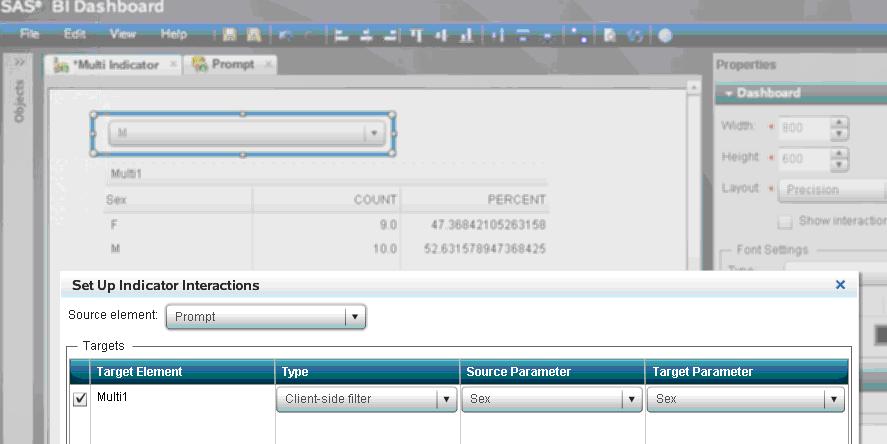Viewport: 887px width, 444px height.
Task: Click the canvas scrollbar up arrow
Action: tap(694, 86)
